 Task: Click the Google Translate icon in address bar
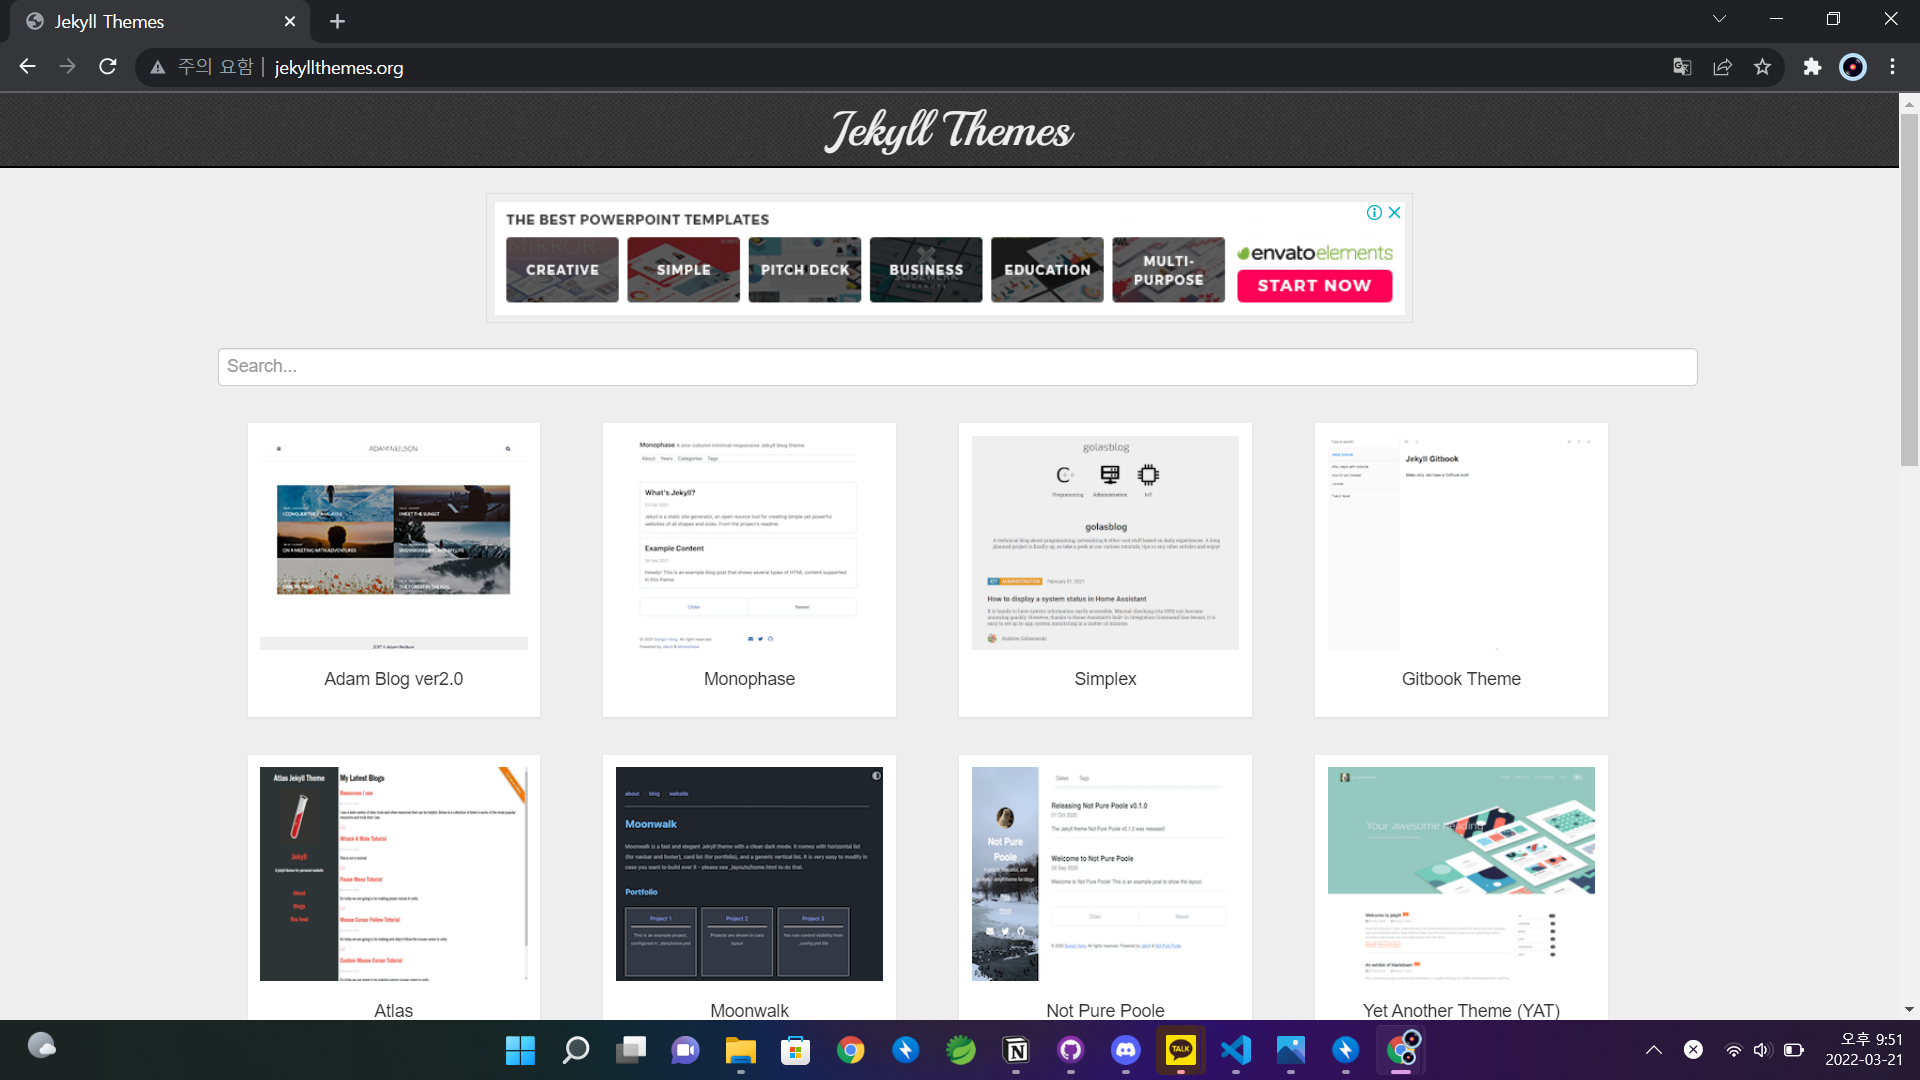click(x=1682, y=67)
